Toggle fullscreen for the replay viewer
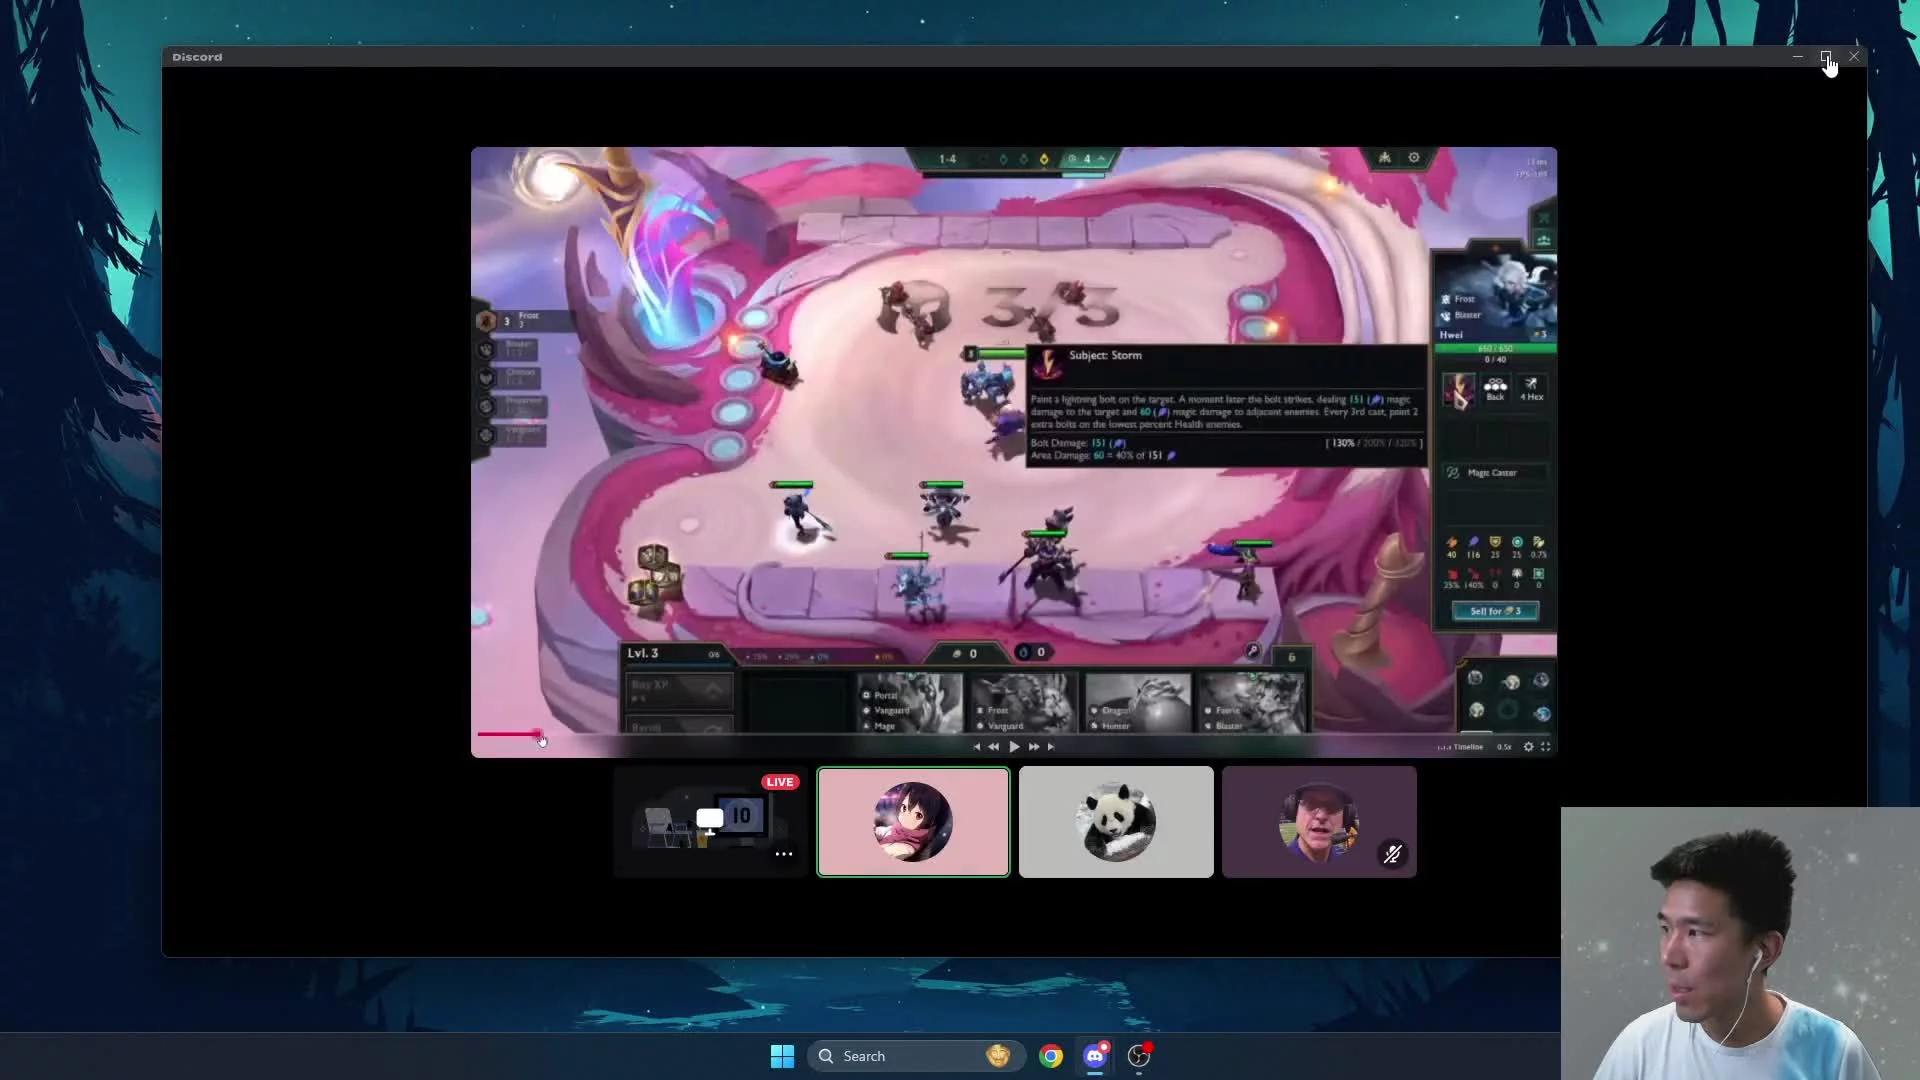The width and height of the screenshot is (1920, 1080). click(x=1545, y=747)
